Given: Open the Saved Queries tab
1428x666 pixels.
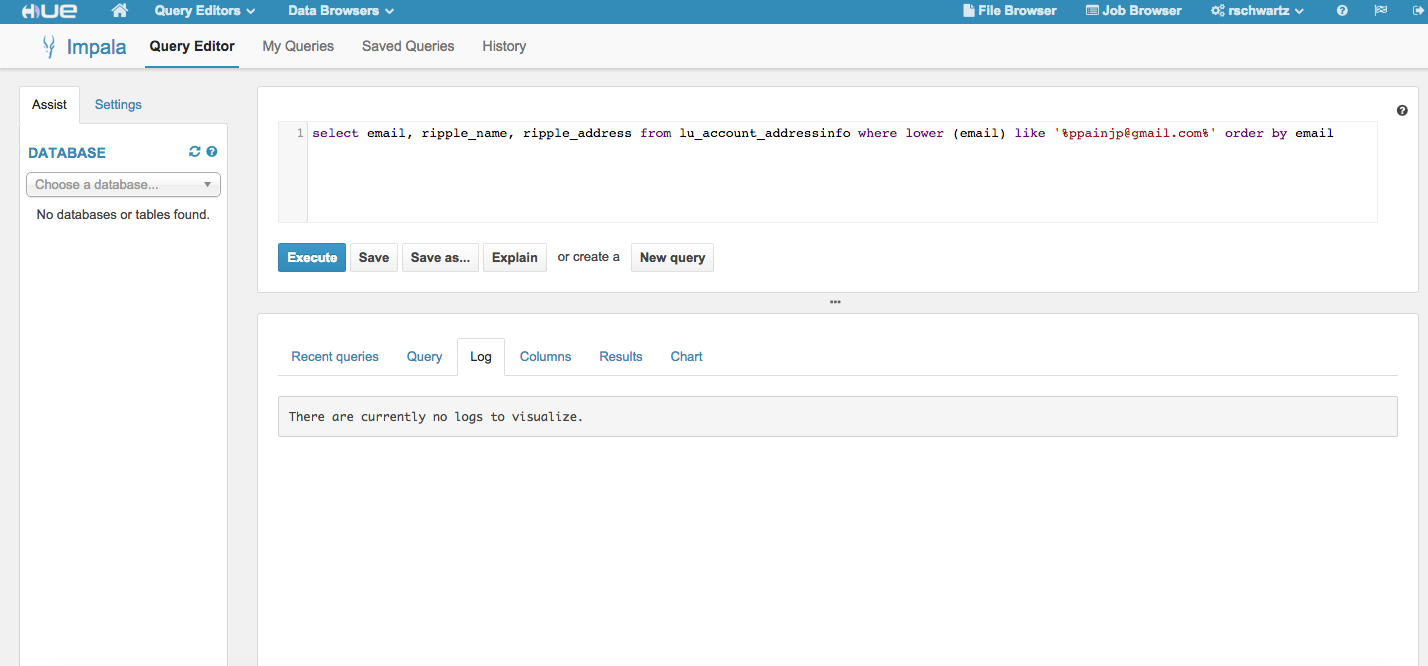Looking at the screenshot, I should [408, 46].
